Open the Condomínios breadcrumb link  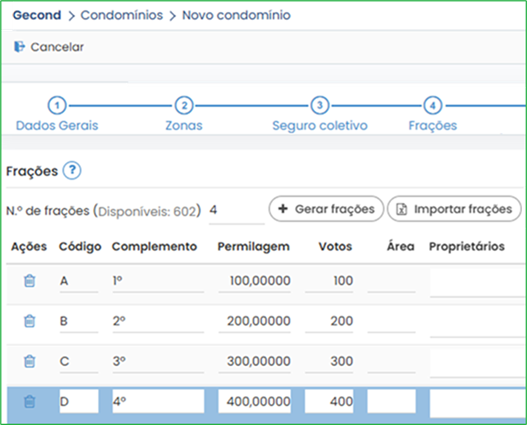122,15
